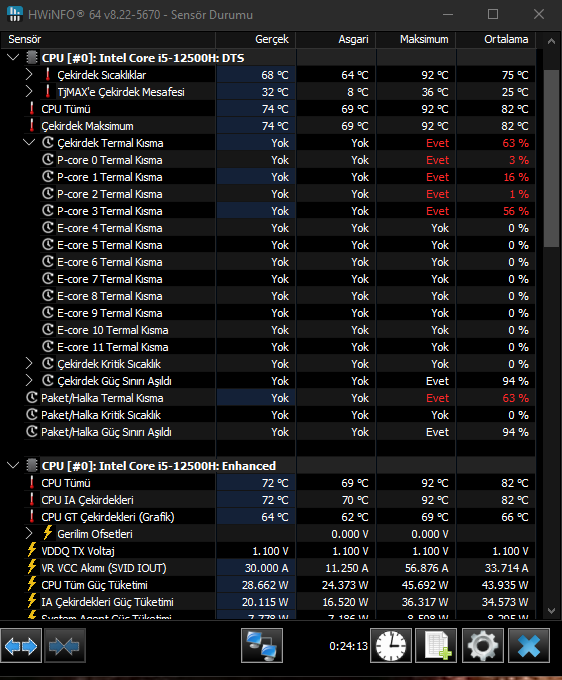Click the shrink columns arrows icon
Image resolution: width=562 pixels, height=680 pixels.
pos(65,646)
